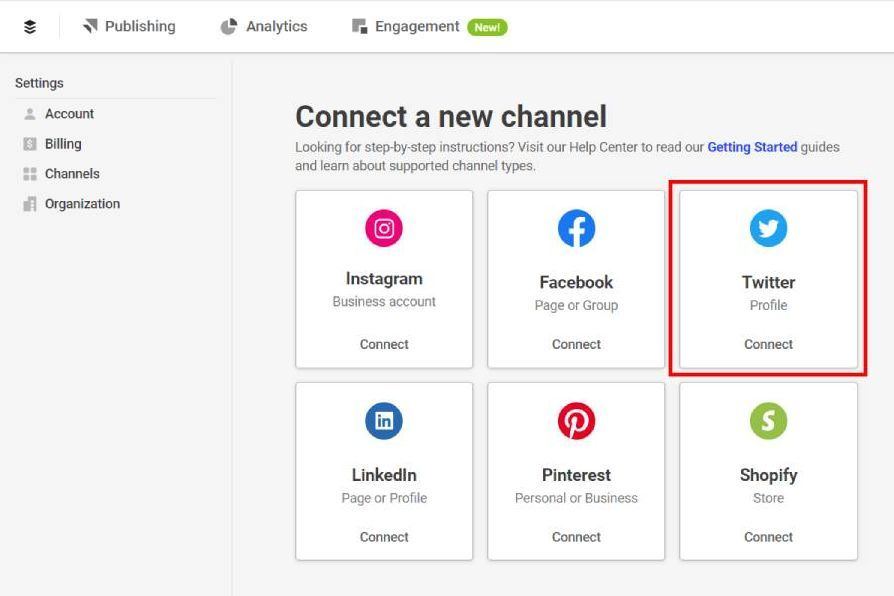Image resolution: width=894 pixels, height=596 pixels.
Task: Click the Analytics pie chart icon
Action: 229,26
